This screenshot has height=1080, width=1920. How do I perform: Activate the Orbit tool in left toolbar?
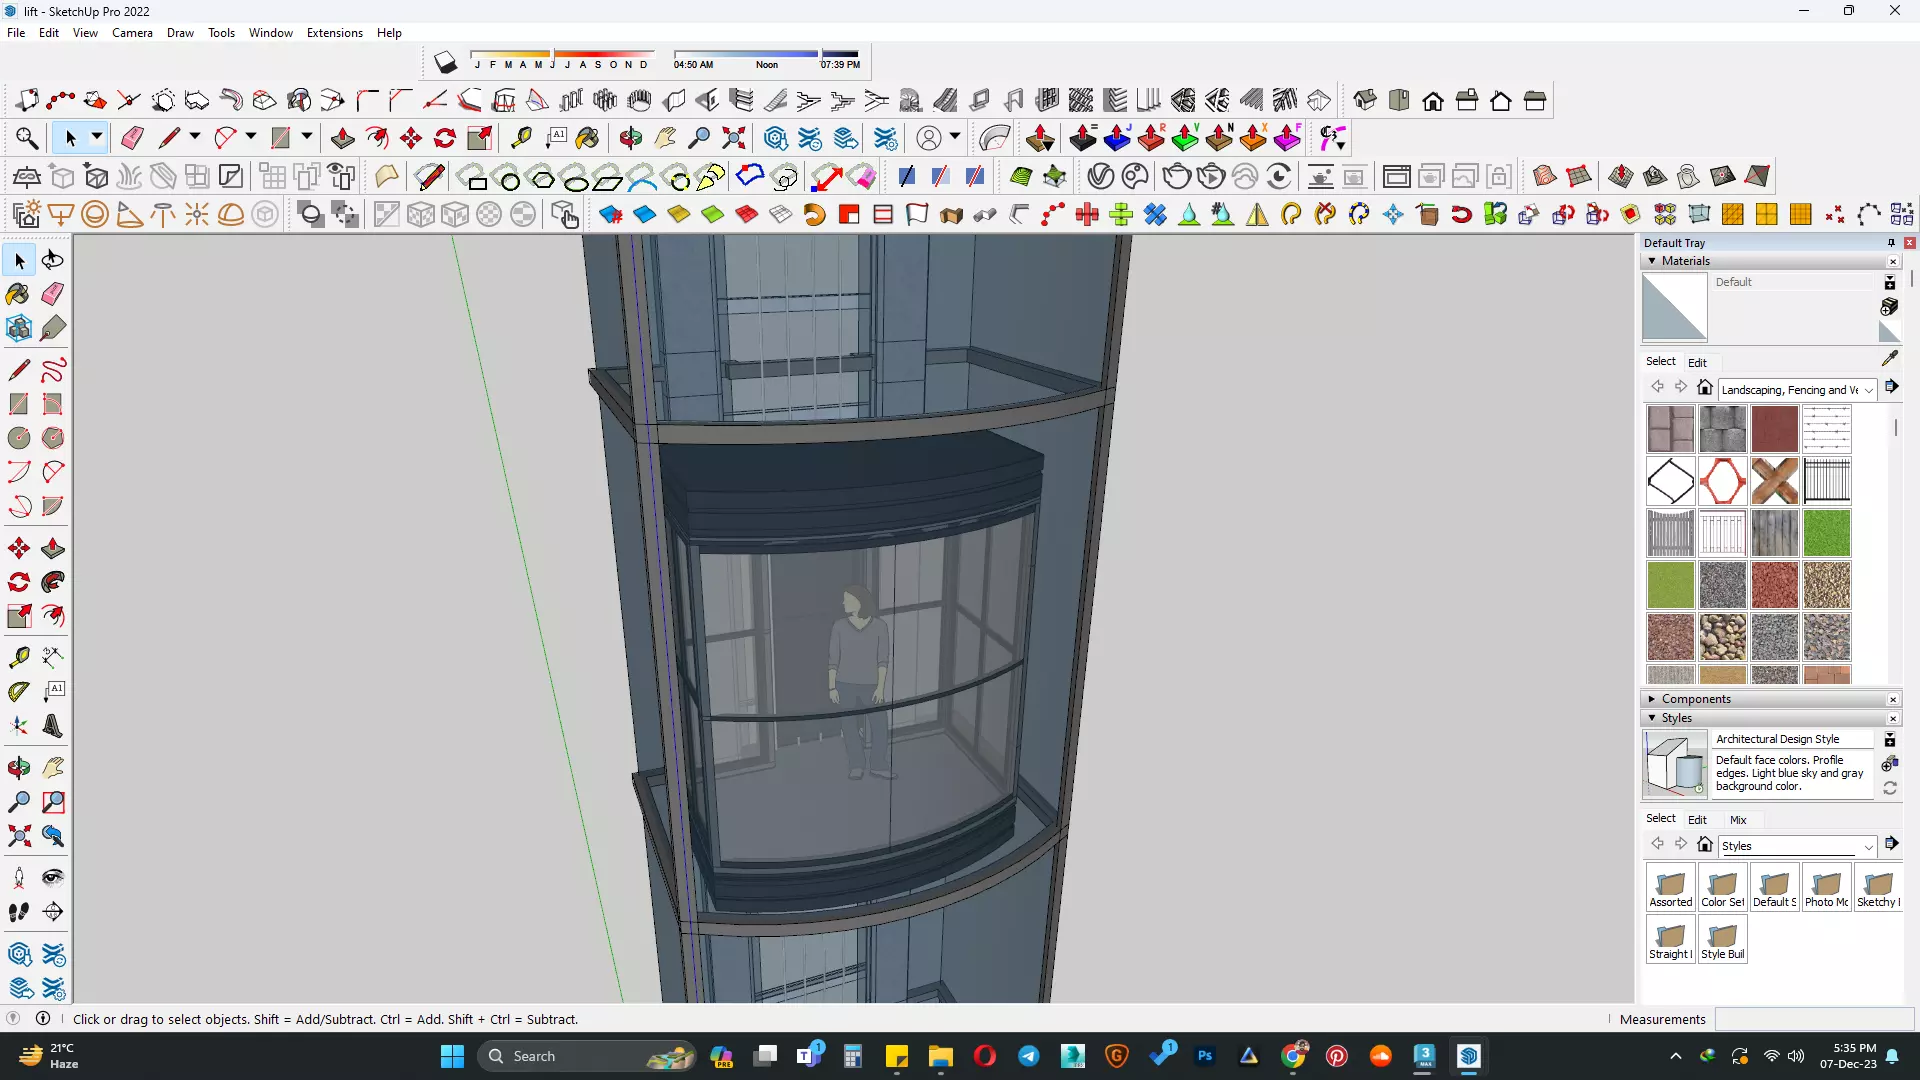(x=19, y=768)
